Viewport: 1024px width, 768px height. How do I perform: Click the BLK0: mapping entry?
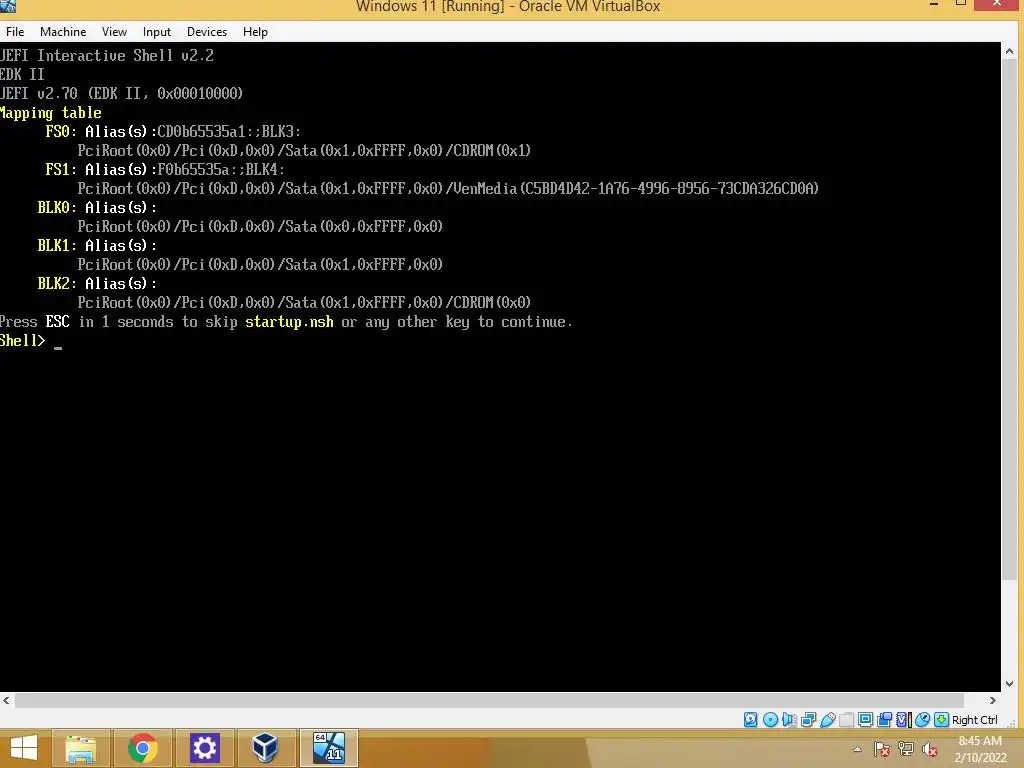tap(57, 207)
